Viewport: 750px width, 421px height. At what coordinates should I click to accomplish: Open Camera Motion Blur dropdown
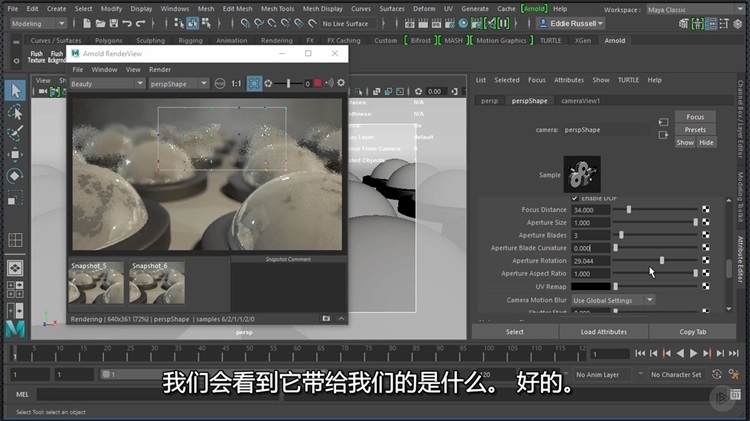[613, 300]
